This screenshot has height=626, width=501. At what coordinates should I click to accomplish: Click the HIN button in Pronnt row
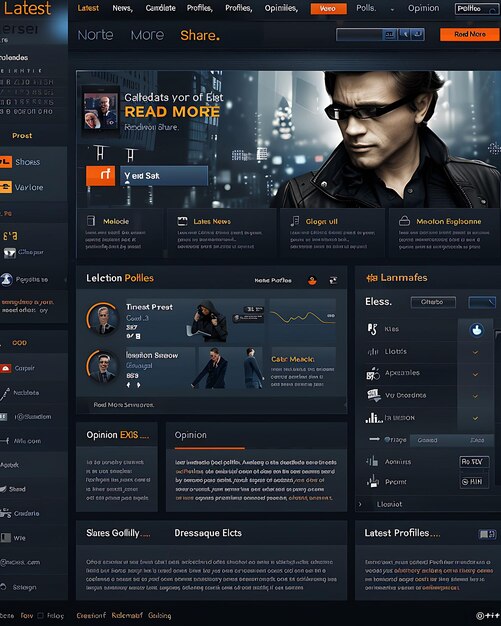(474, 482)
